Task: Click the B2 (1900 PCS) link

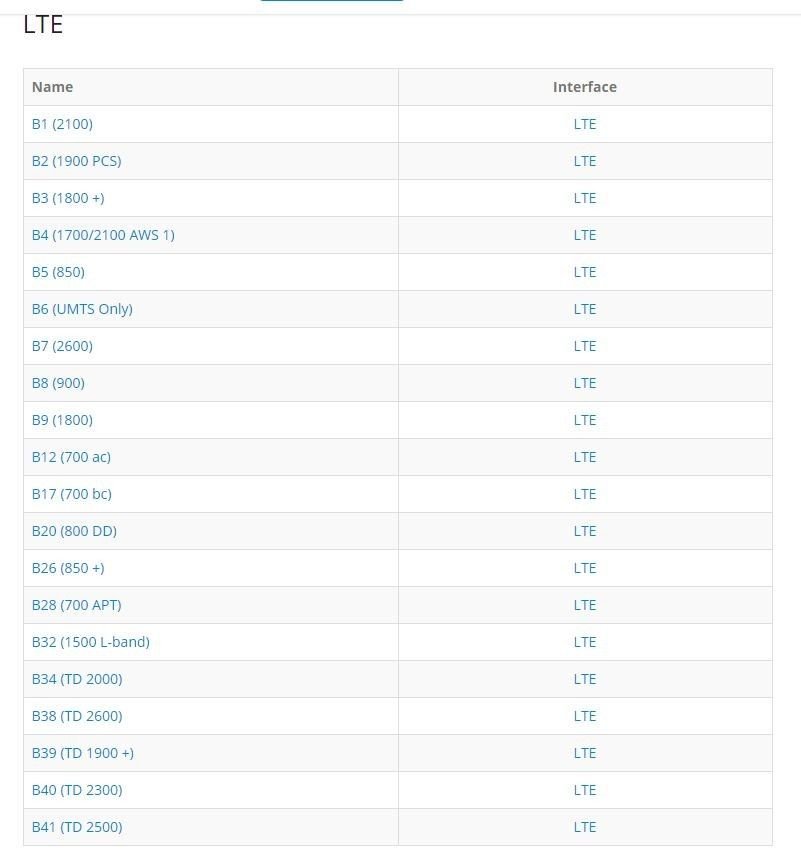Action: pos(76,161)
